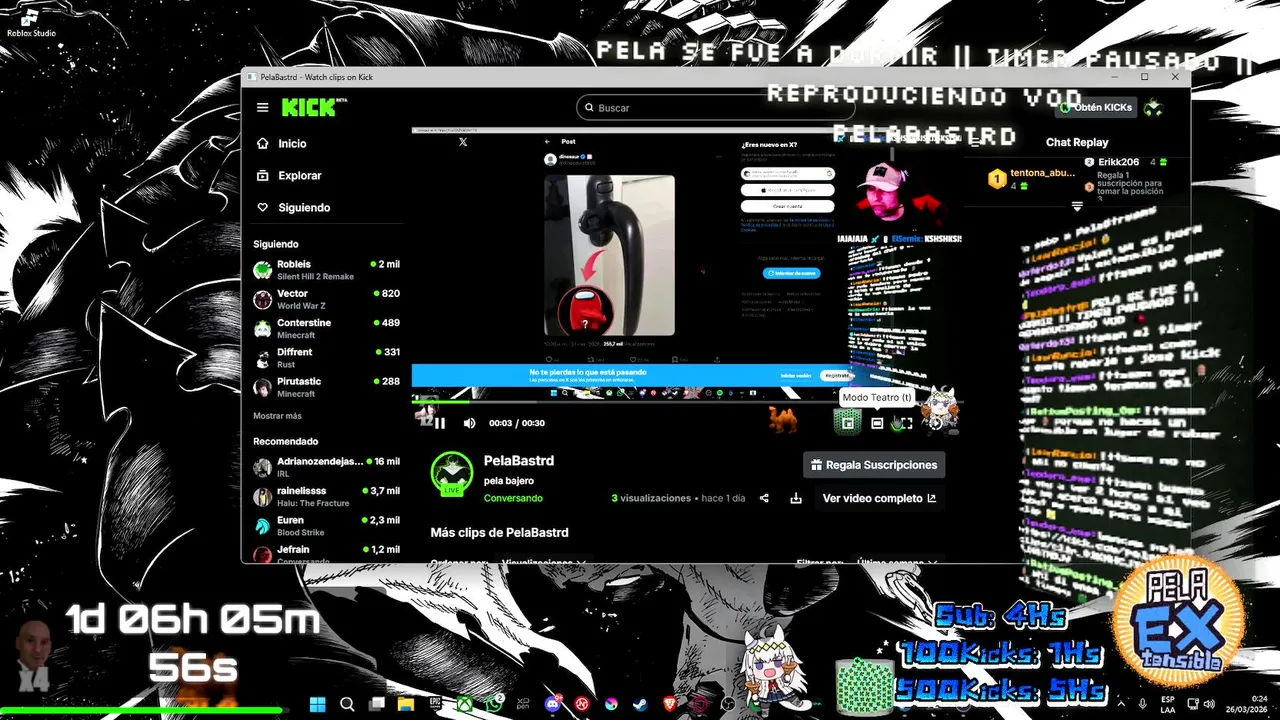Open PelaBastrd channel name link
Viewport: 1280px width, 720px height.
[x=519, y=461]
